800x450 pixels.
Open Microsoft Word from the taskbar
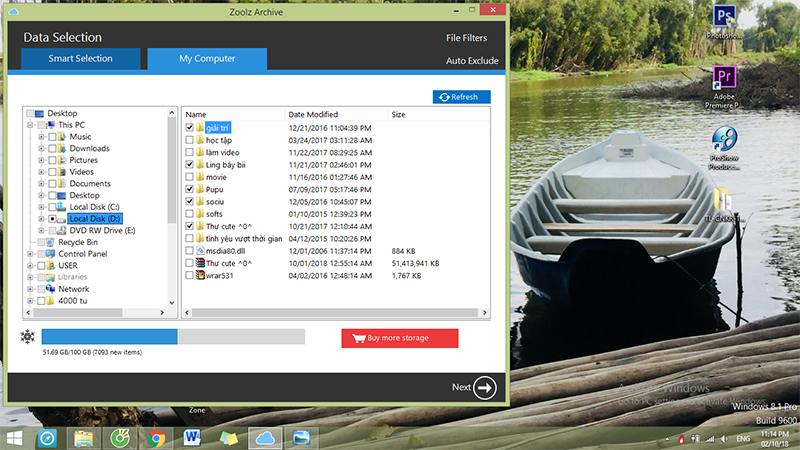[x=192, y=438]
